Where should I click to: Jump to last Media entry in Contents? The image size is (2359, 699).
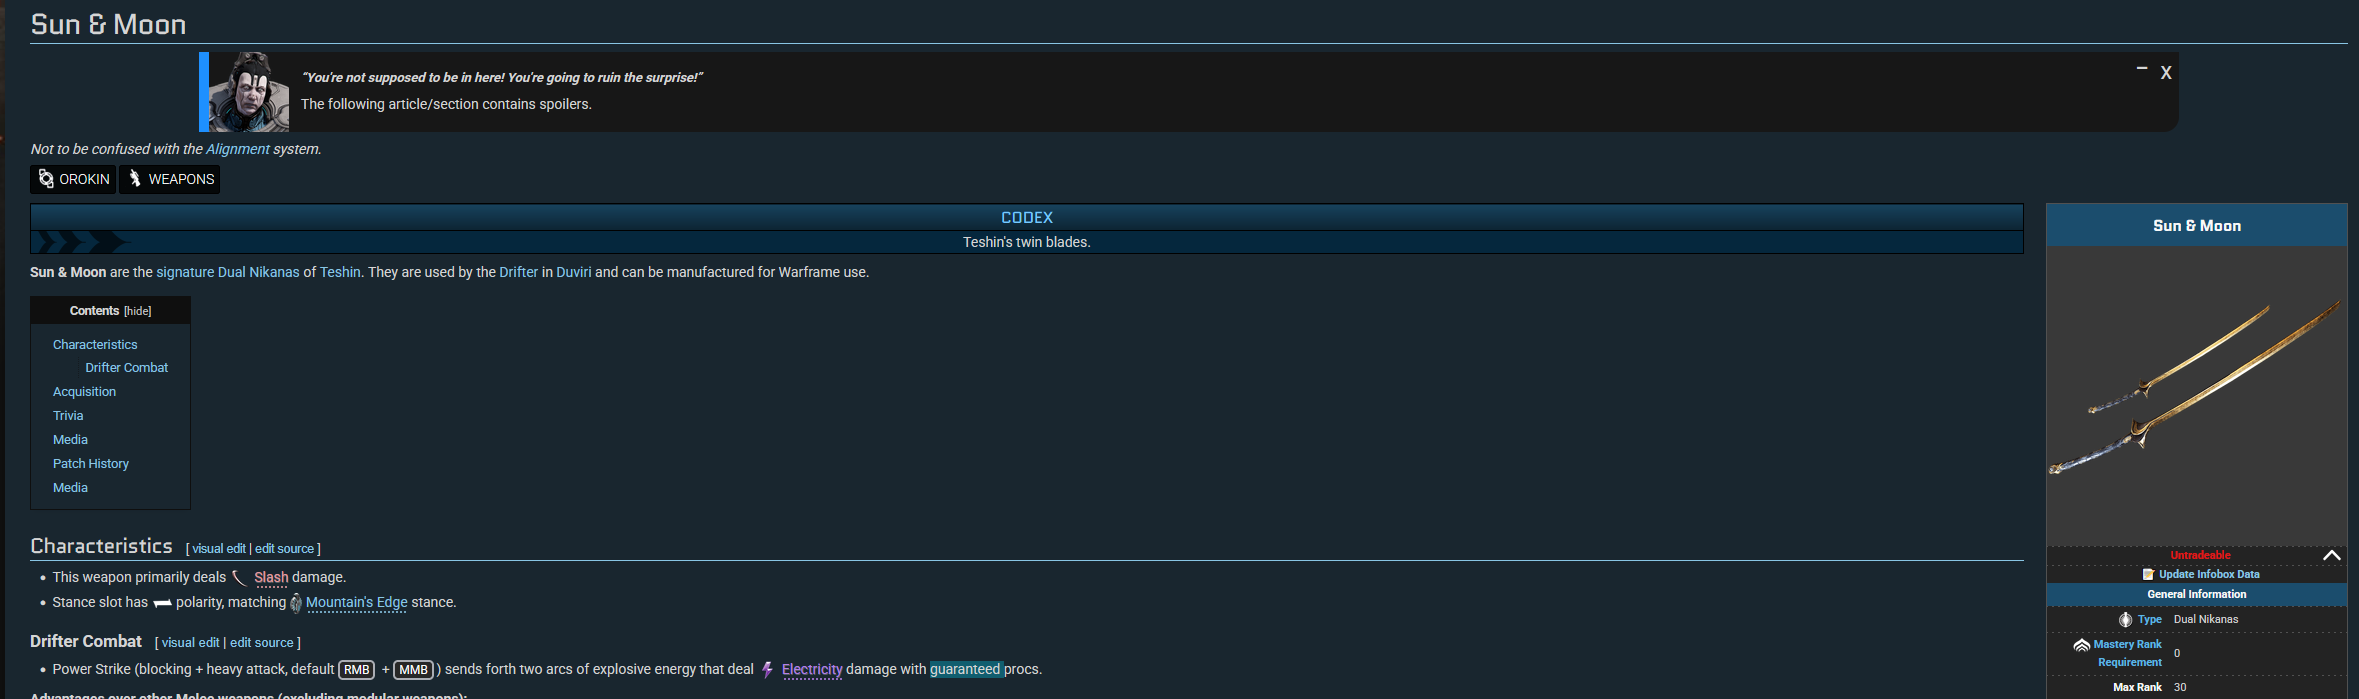coord(70,488)
